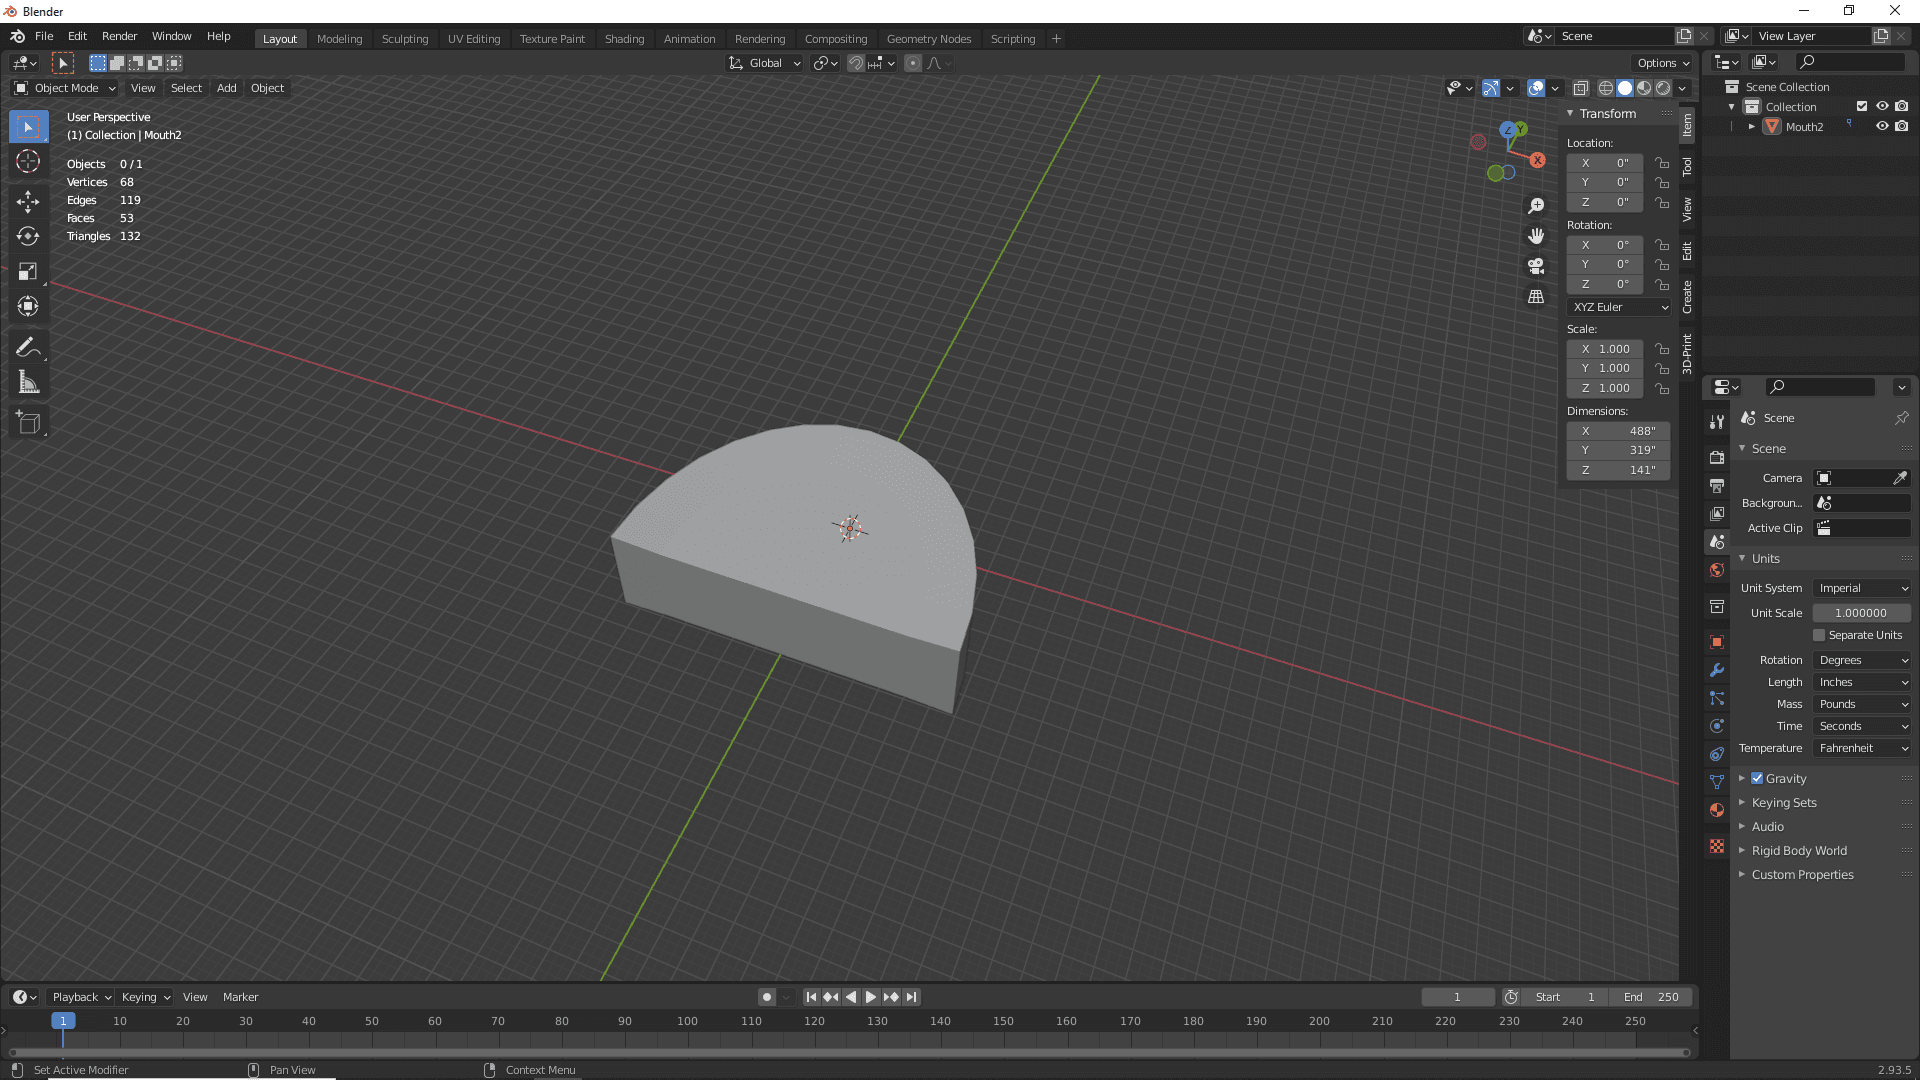
Task: Switch perspective/orthographic grid icon
Action: (1536, 297)
